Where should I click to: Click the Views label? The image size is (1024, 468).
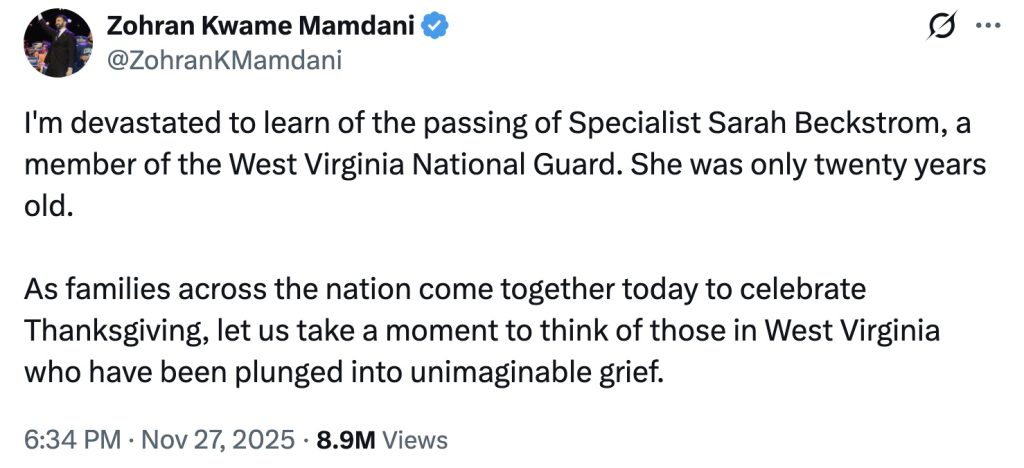click(x=415, y=440)
